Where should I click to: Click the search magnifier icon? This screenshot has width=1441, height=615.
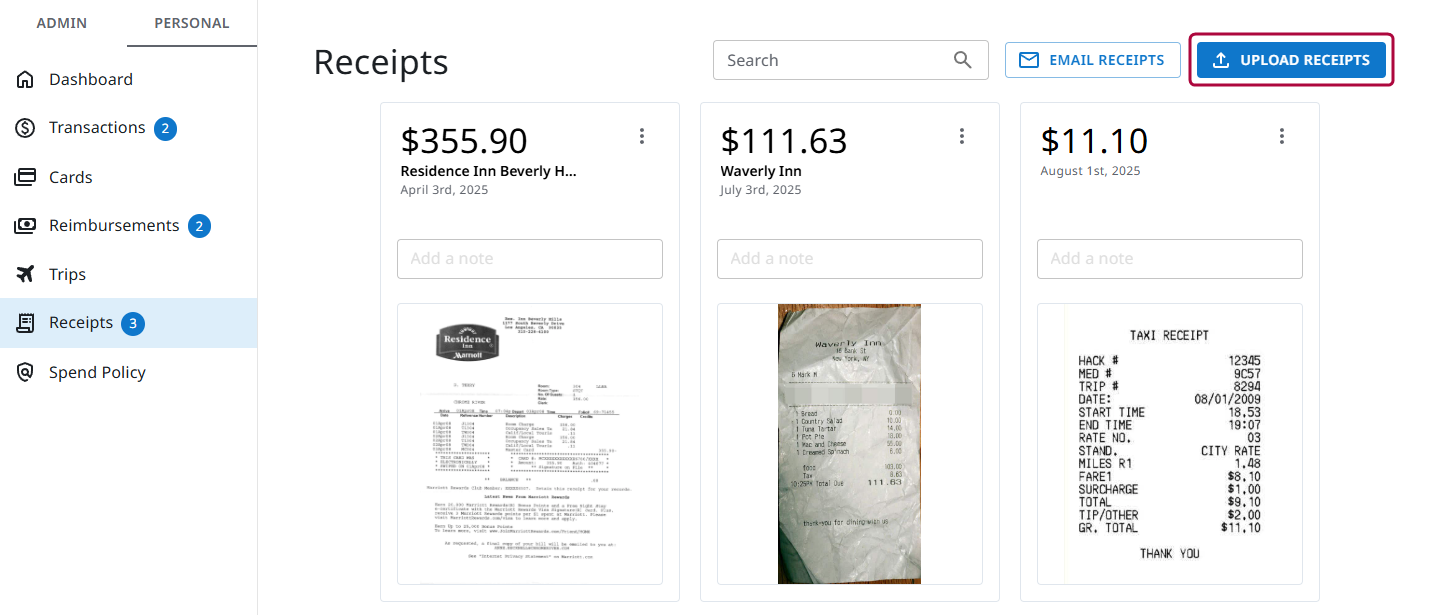(962, 60)
